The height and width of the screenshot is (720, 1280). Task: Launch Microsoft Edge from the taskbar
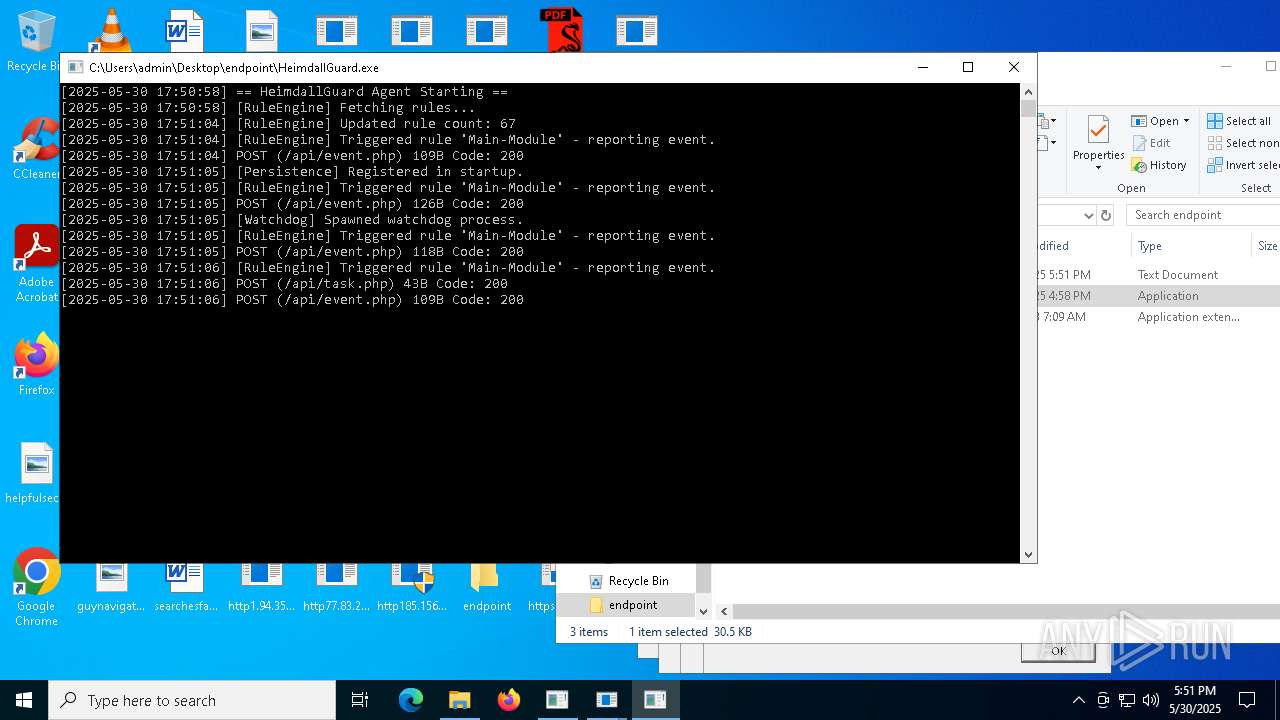coord(411,700)
